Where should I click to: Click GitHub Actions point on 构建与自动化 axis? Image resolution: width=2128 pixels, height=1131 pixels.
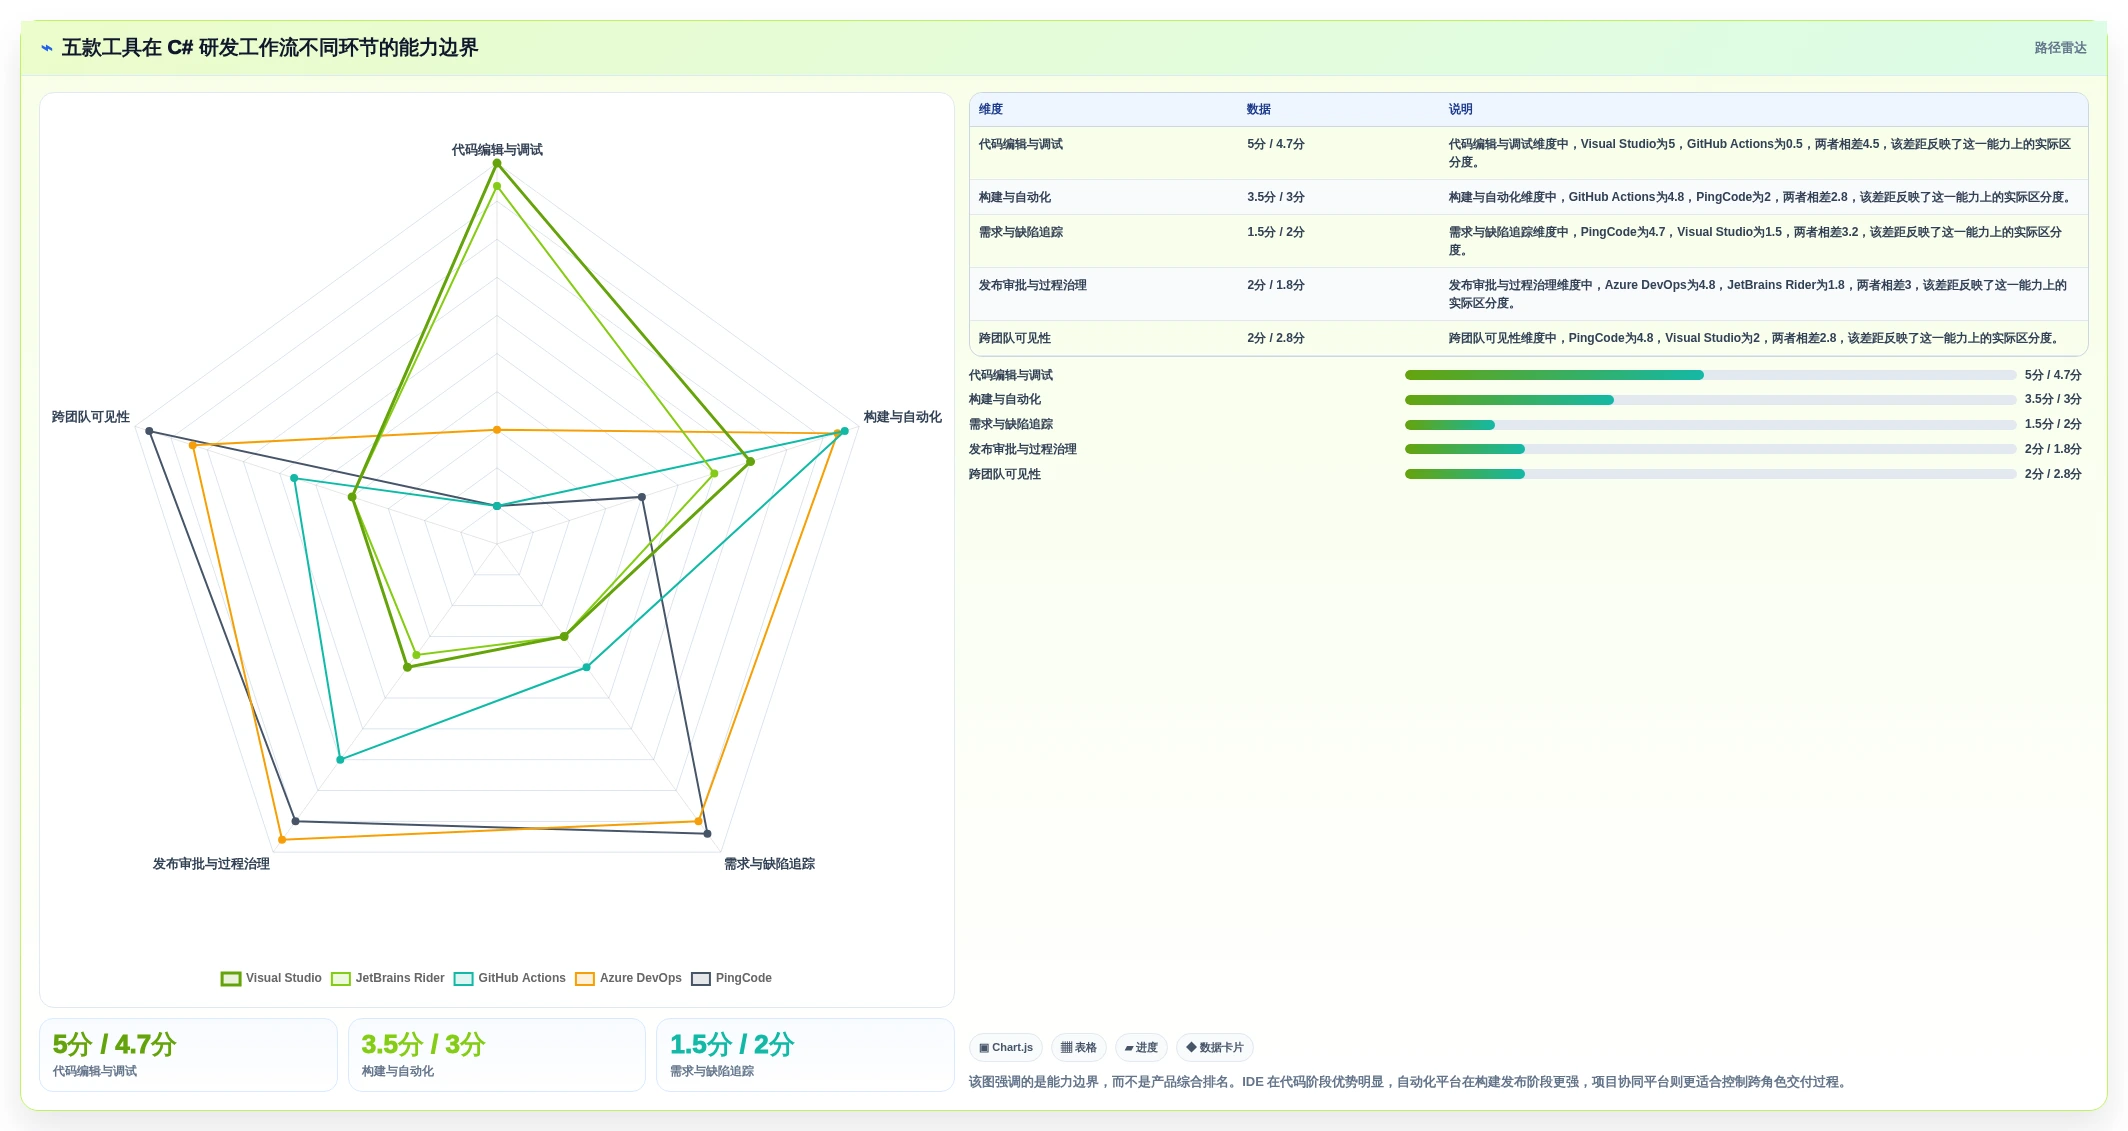[x=844, y=431]
